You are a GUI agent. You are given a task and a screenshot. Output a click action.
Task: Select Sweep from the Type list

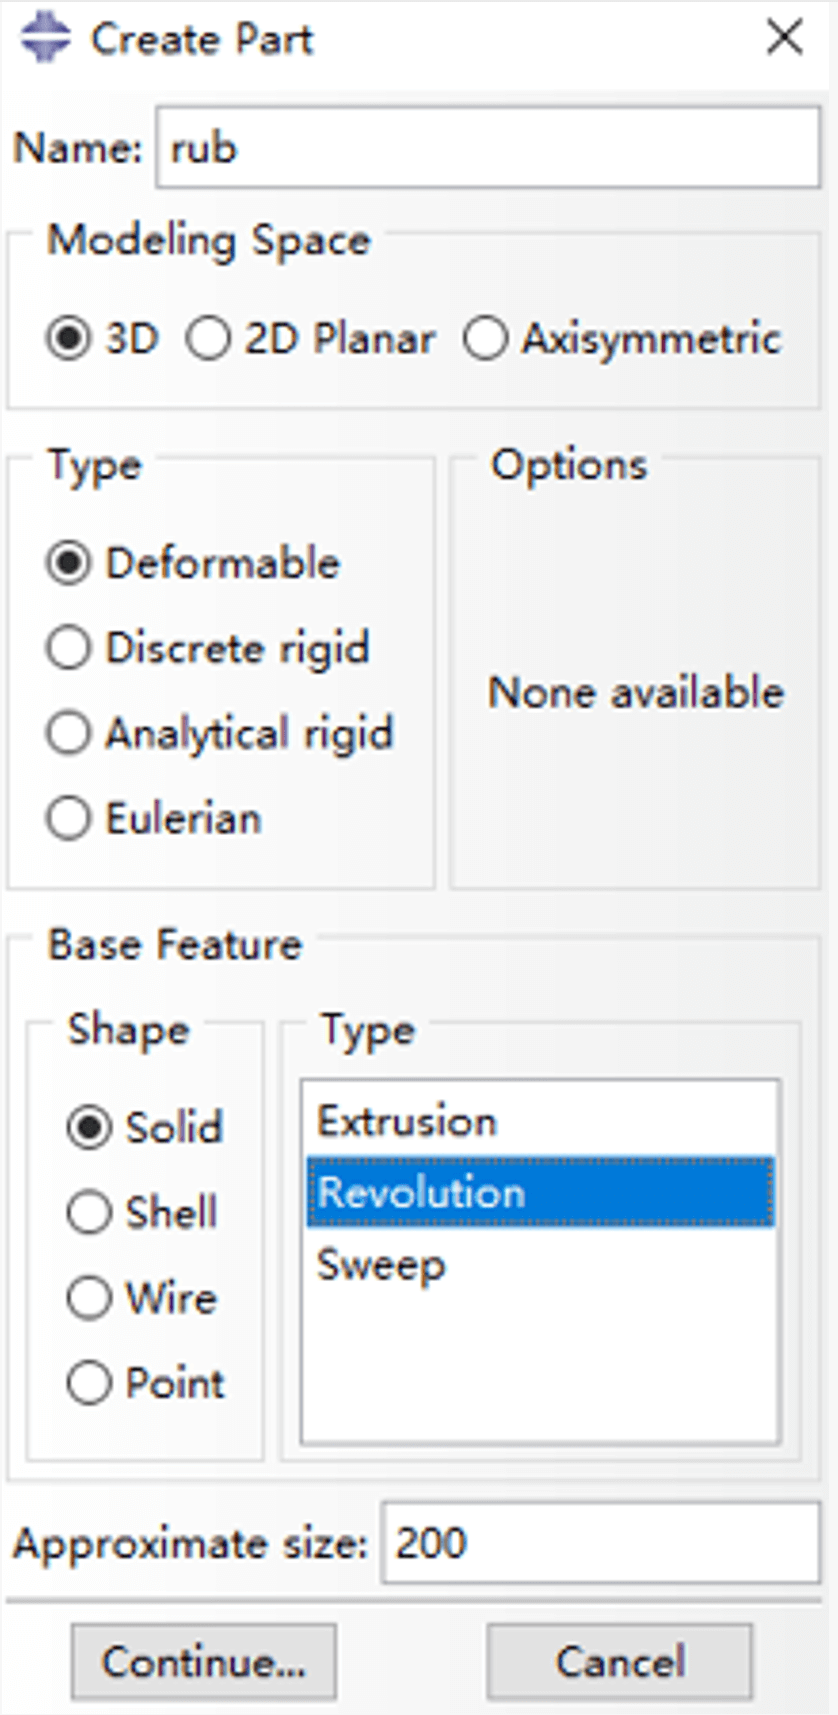381,1265
